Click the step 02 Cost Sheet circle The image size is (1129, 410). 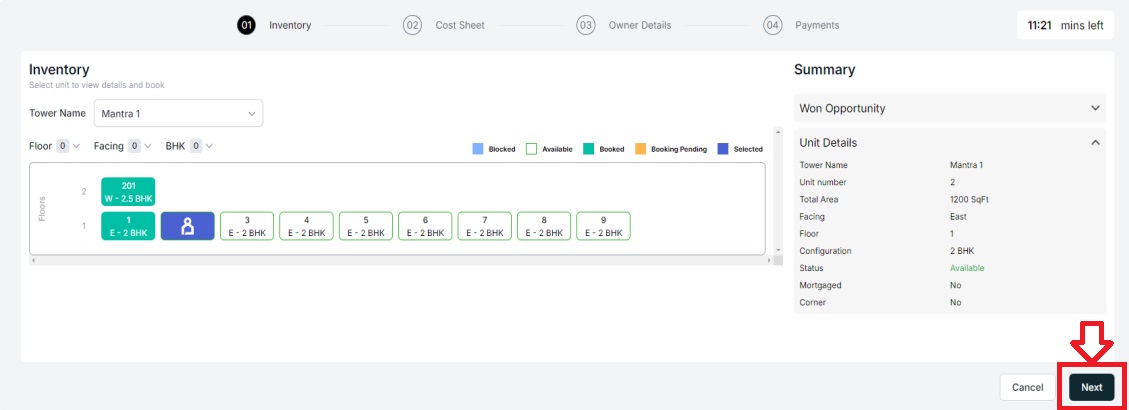[x=412, y=25]
